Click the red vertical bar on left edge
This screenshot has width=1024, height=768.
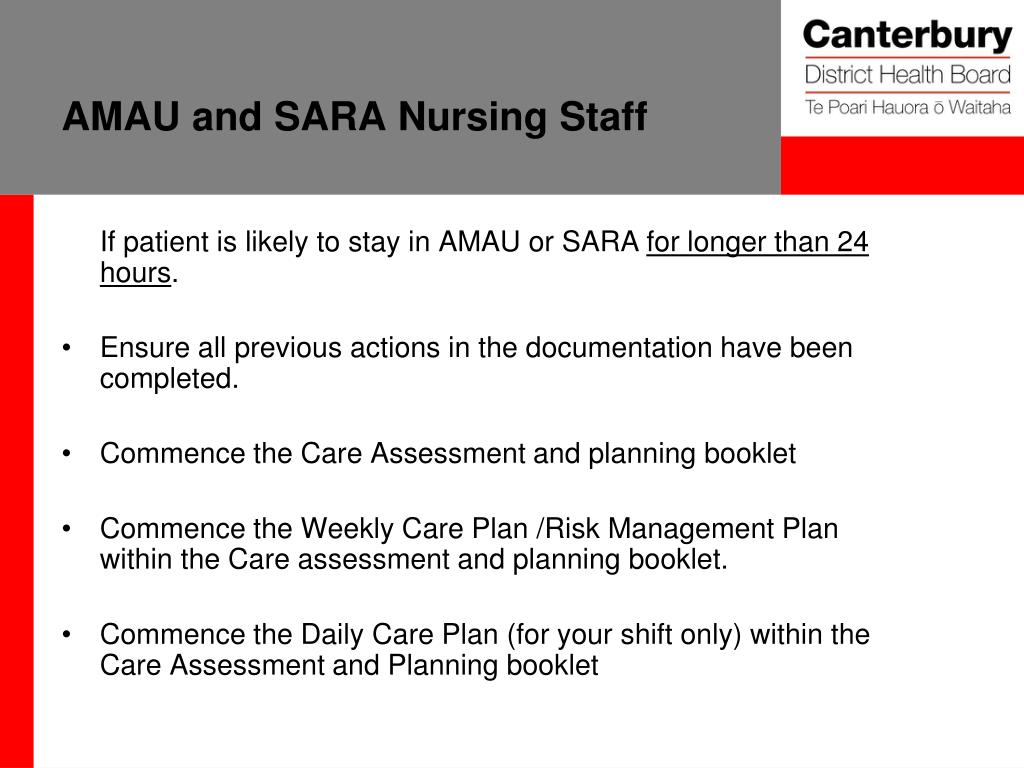(x=16, y=481)
